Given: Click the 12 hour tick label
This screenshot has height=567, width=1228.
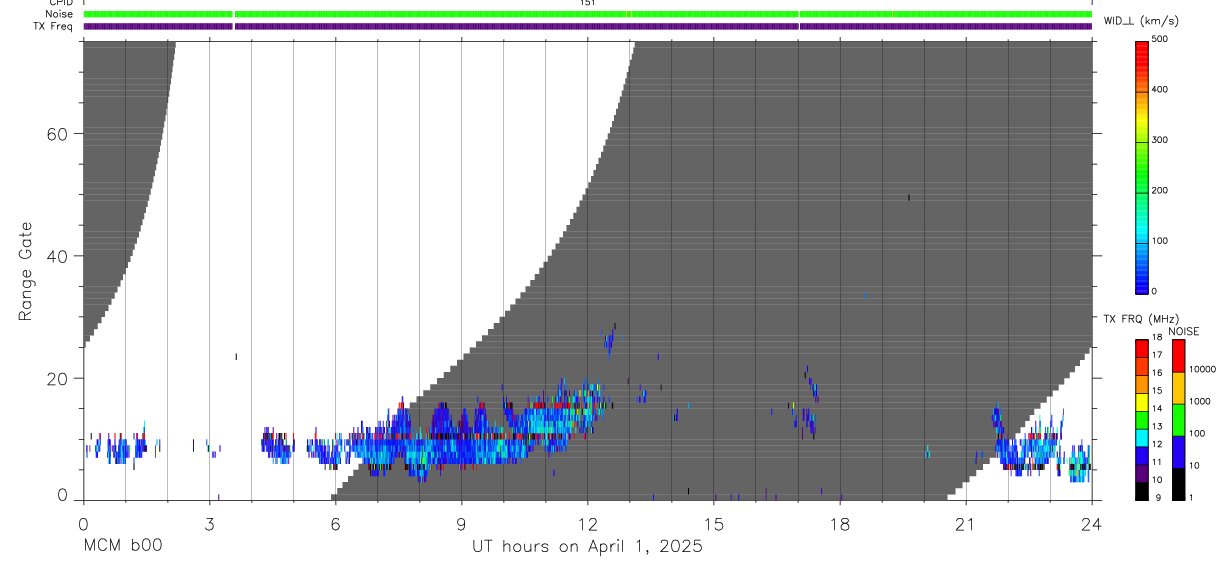Looking at the screenshot, I should [588, 524].
